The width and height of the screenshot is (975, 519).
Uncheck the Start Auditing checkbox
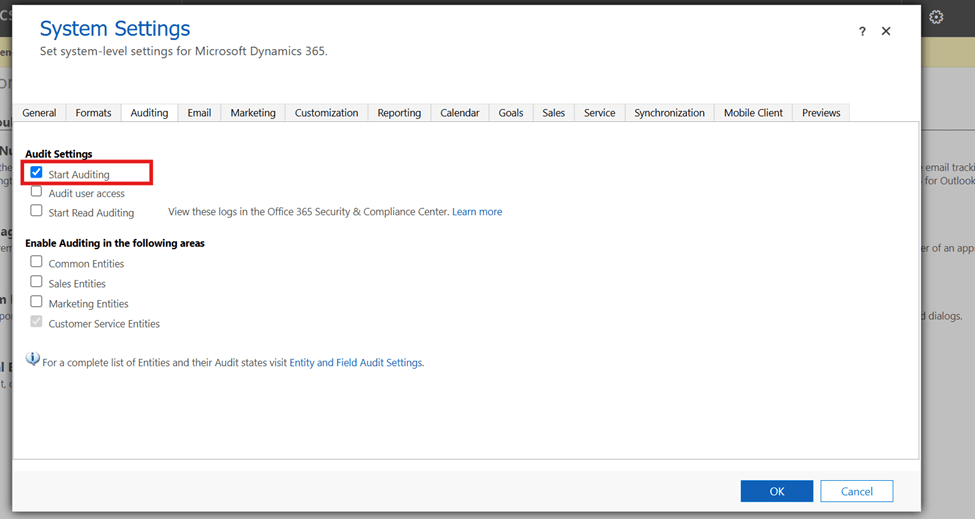(37, 173)
